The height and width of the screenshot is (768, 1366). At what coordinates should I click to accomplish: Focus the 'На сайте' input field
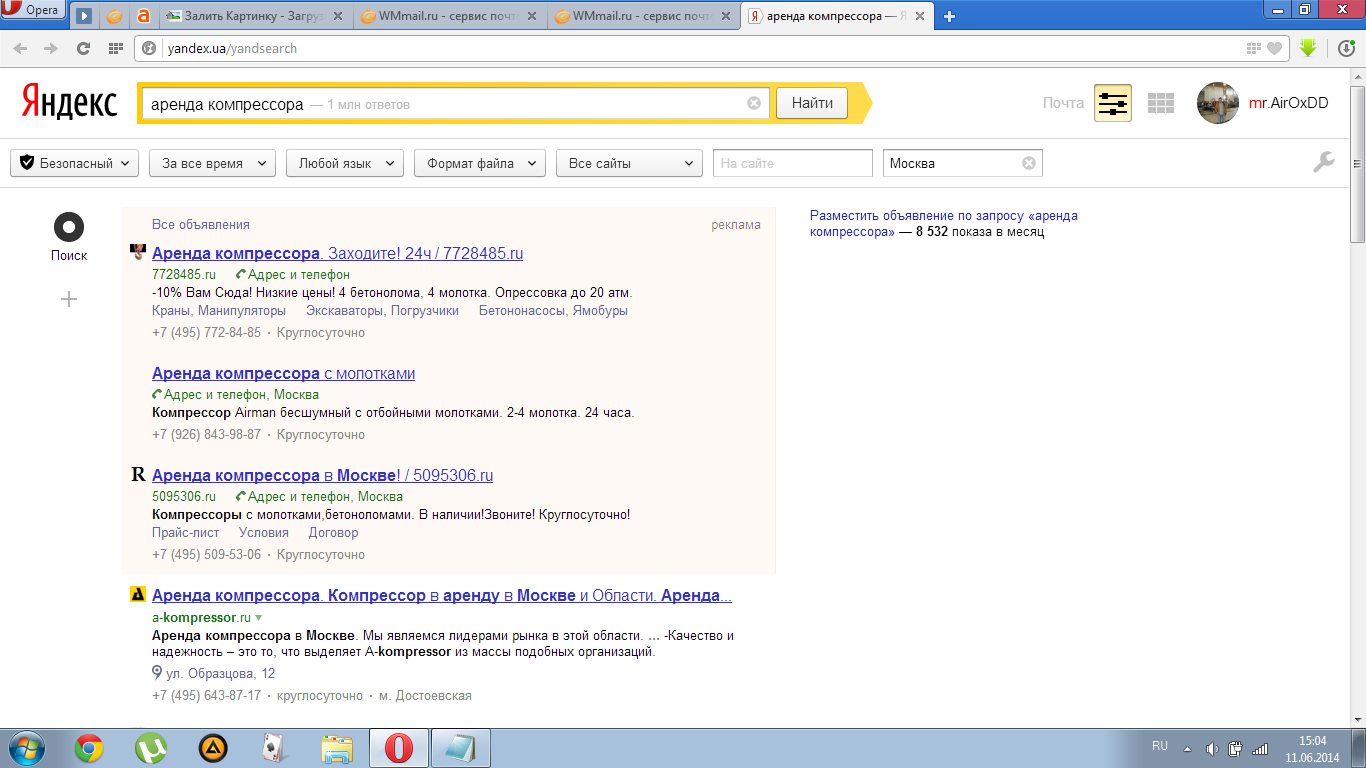coord(793,163)
